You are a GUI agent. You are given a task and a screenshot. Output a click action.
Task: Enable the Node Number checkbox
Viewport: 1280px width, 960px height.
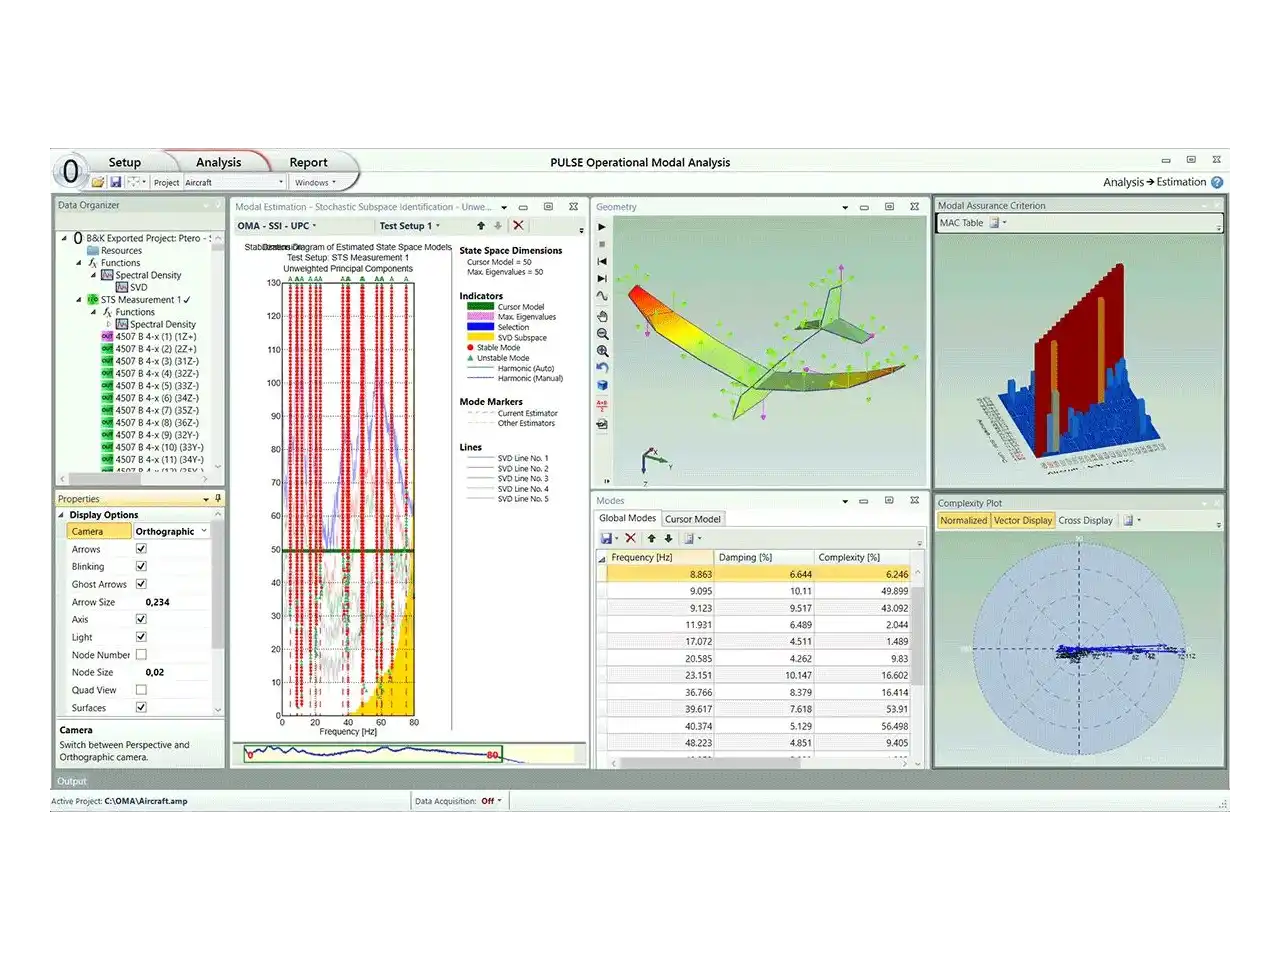(x=141, y=655)
